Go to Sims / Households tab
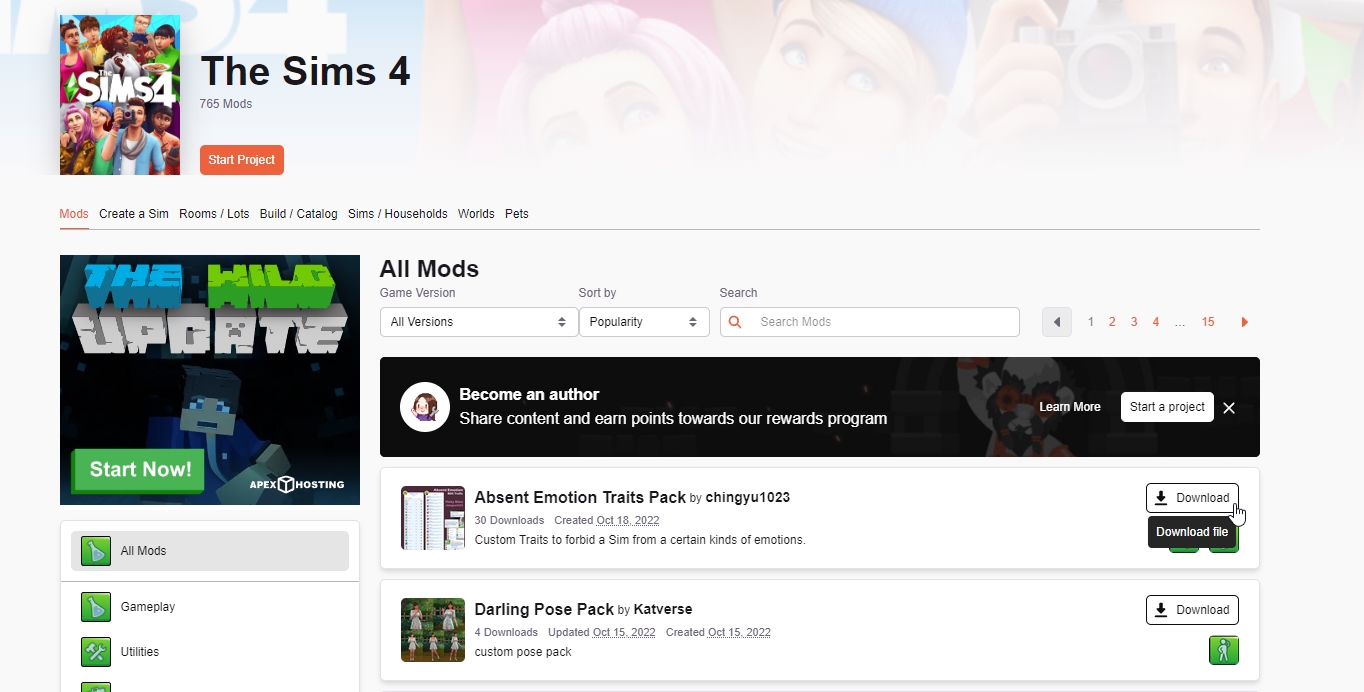This screenshot has height=692, width=1364. [398, 214]
